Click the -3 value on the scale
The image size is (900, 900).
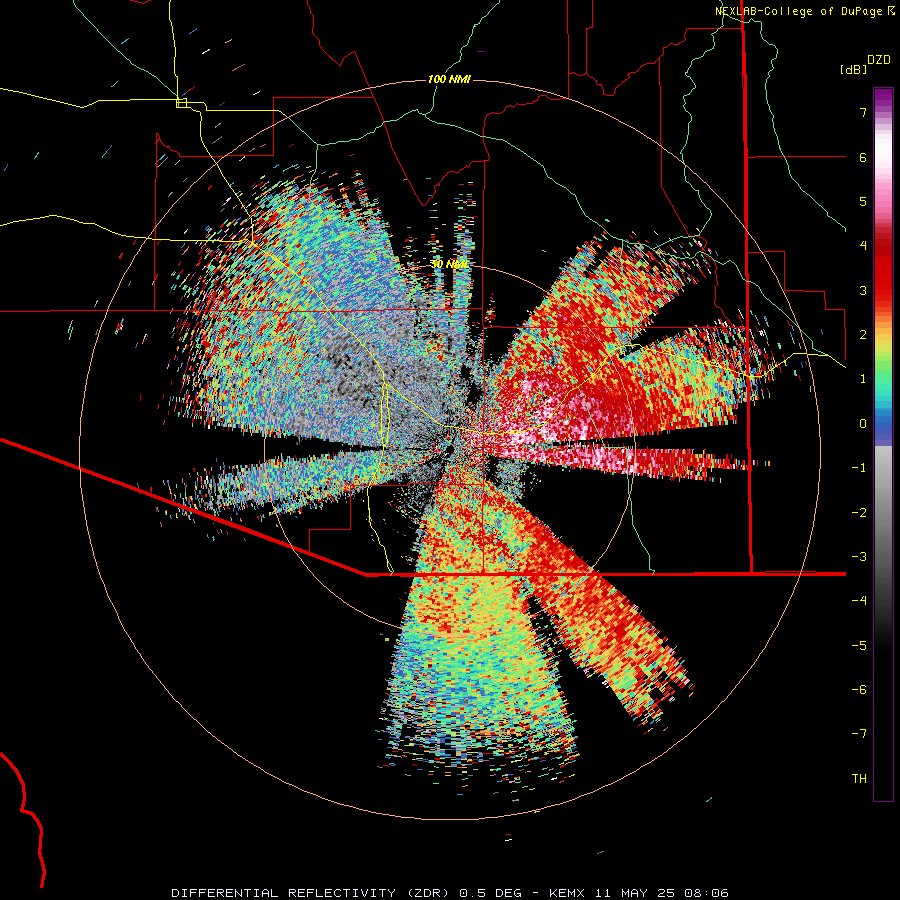click(859, 557)
